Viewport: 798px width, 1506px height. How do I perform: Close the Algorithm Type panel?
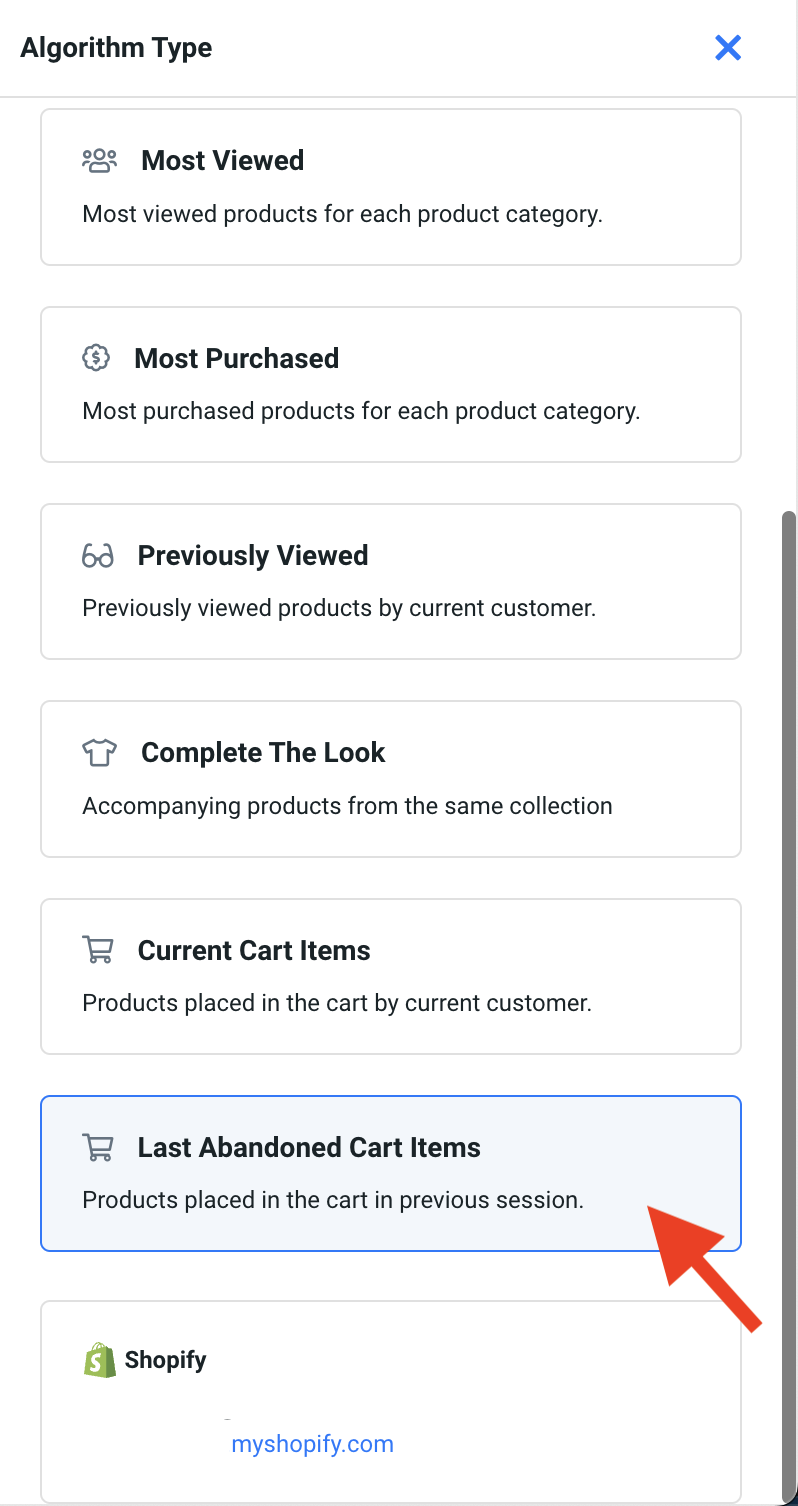[727, 47]
